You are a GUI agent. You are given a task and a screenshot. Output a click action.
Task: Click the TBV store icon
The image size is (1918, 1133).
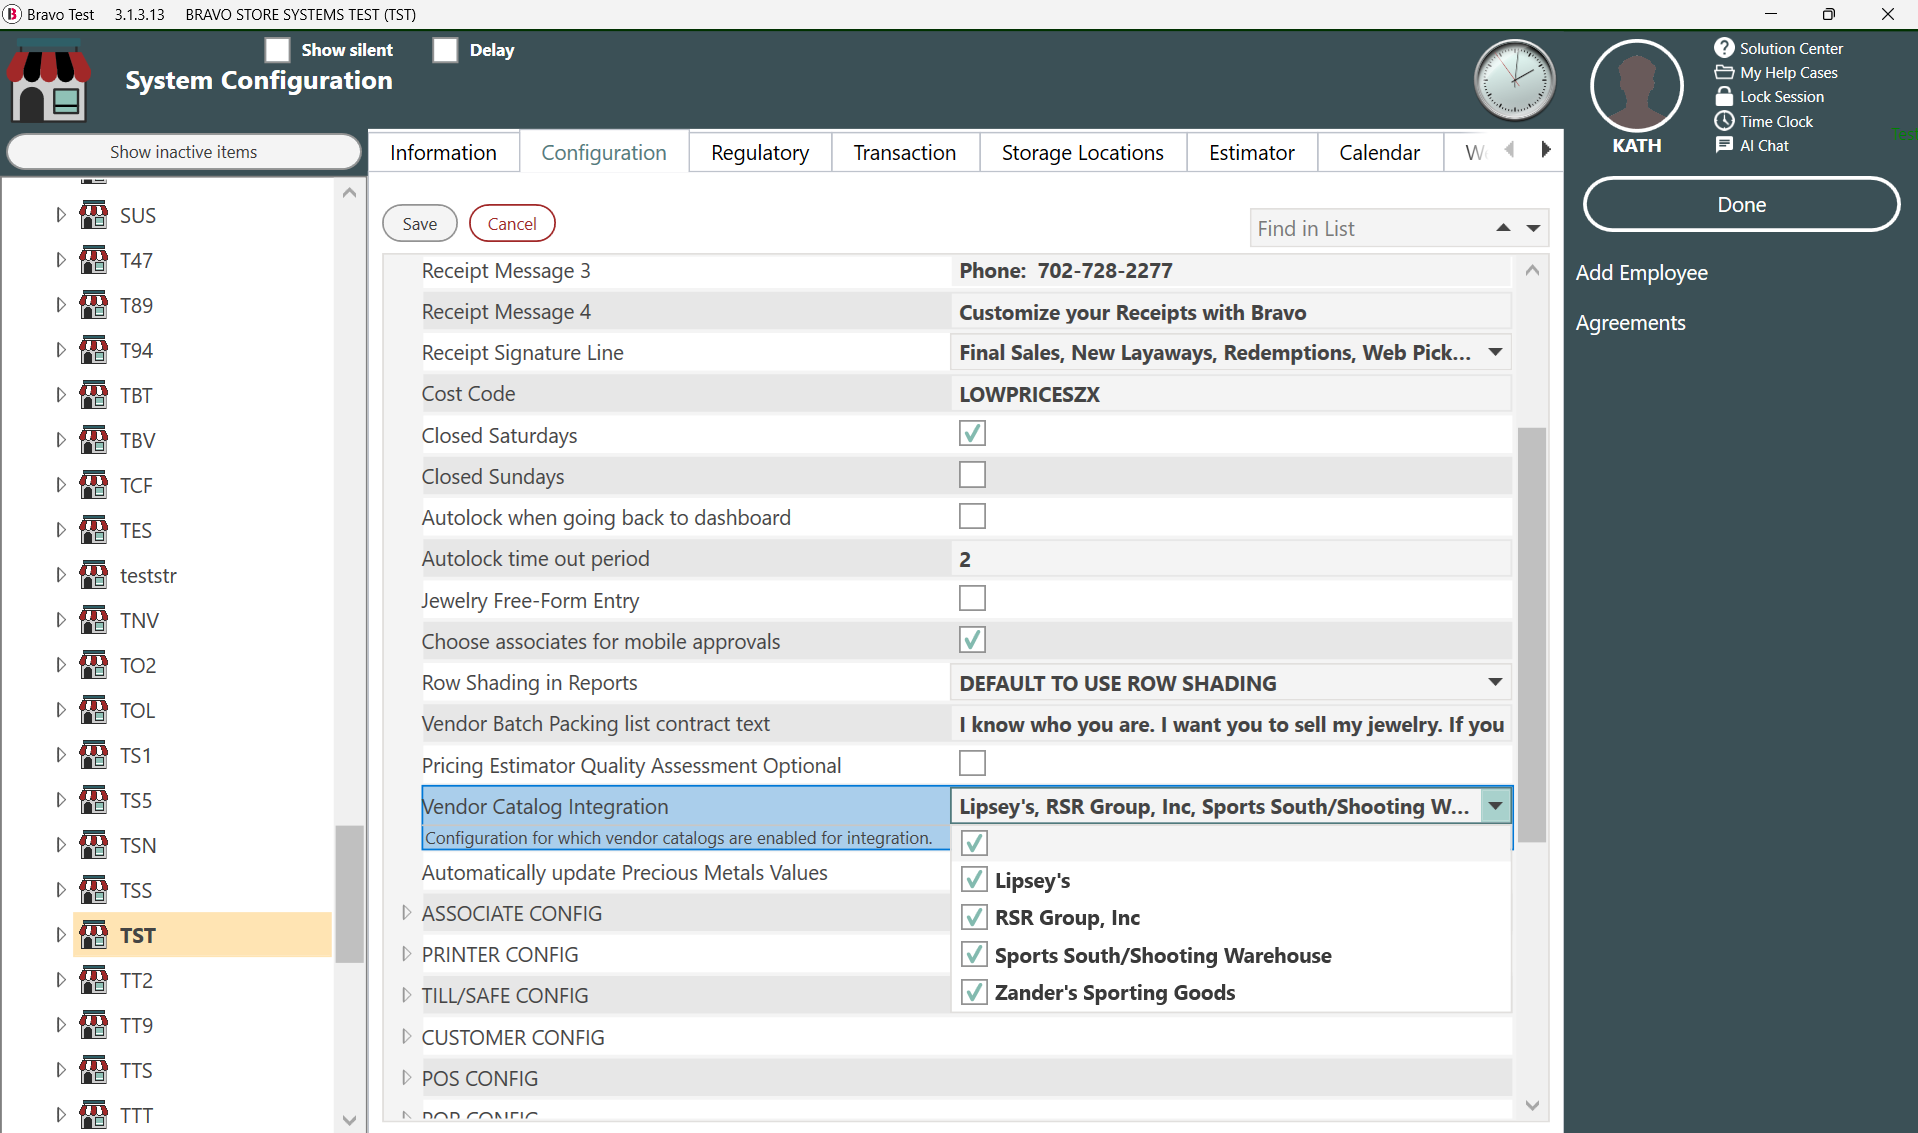94,440
